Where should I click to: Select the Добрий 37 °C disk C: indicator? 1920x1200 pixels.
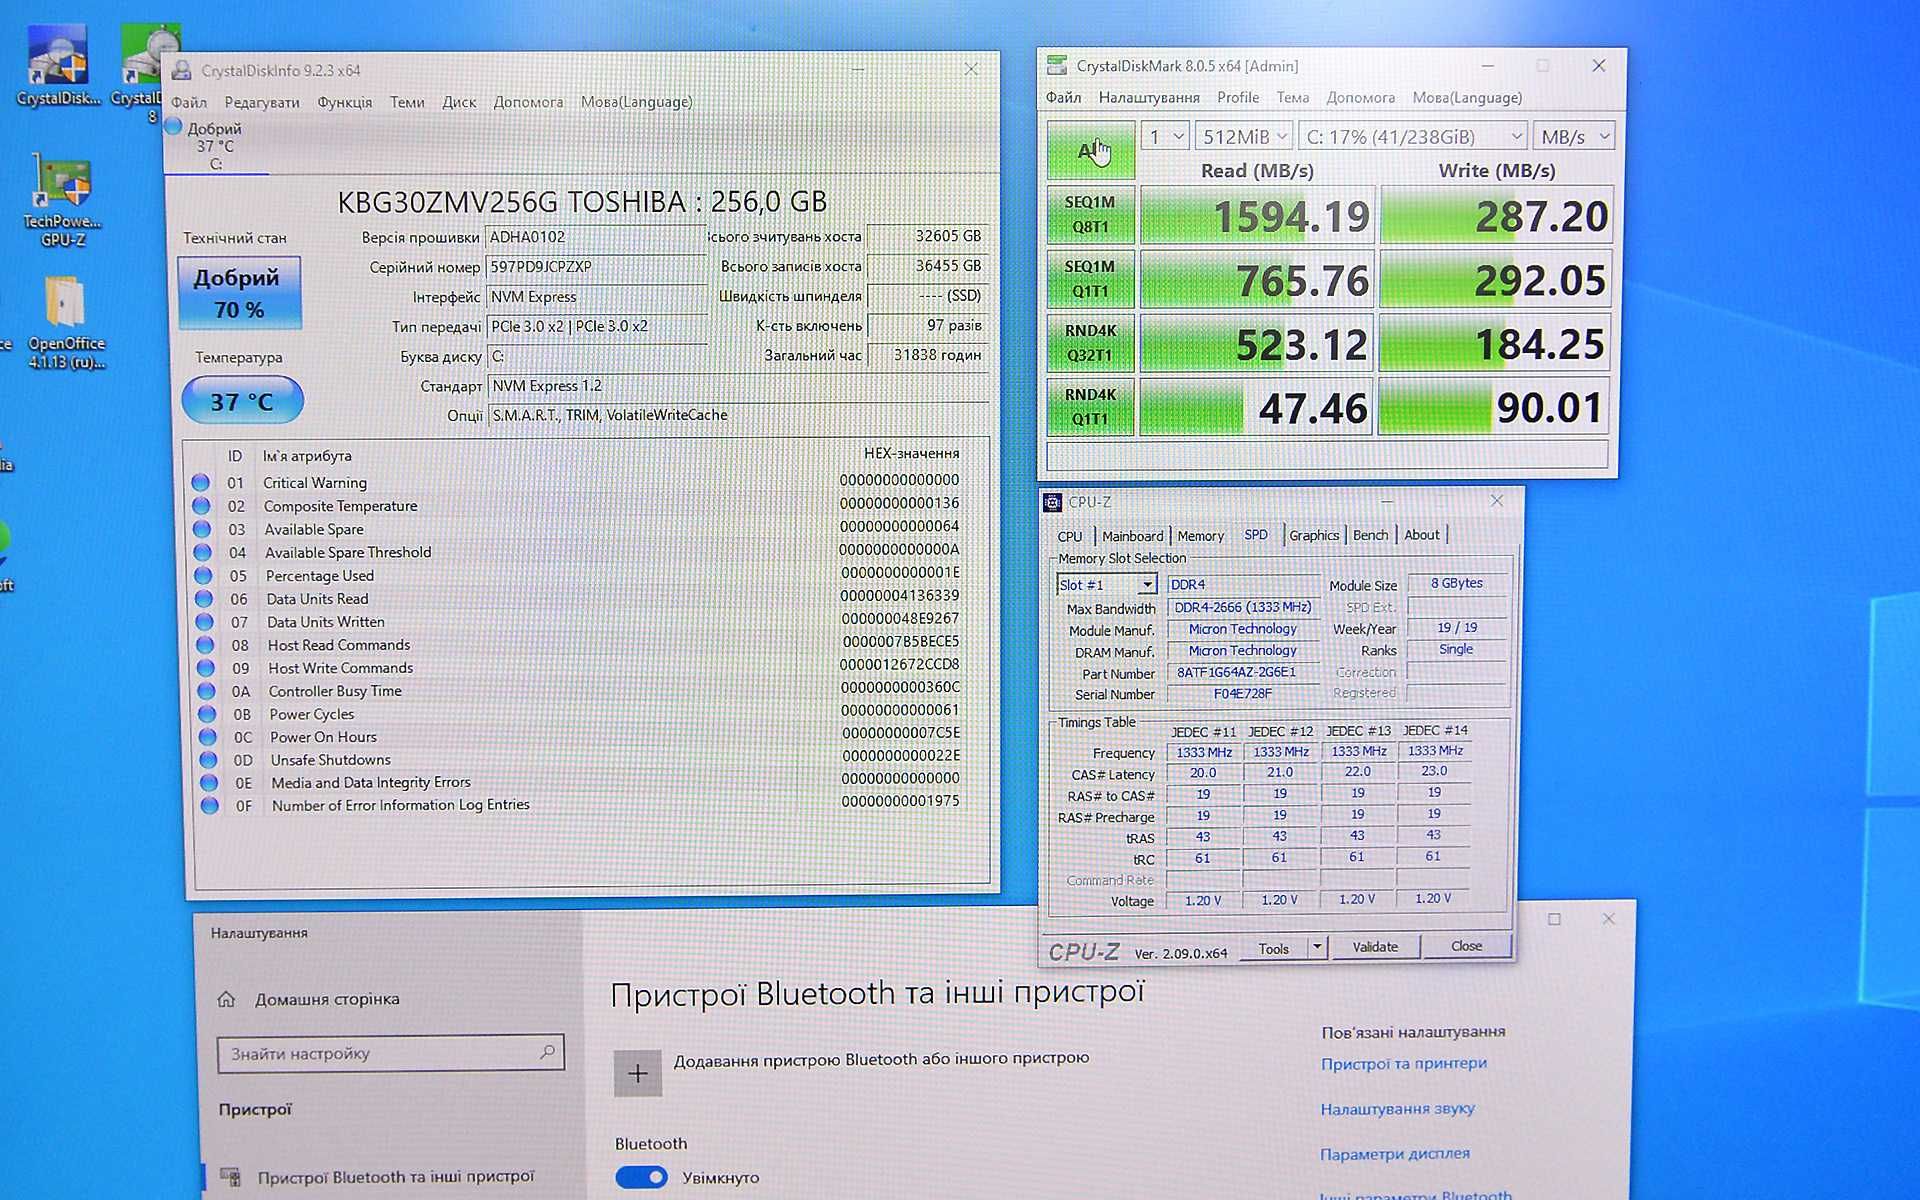[x=214, y=146]
